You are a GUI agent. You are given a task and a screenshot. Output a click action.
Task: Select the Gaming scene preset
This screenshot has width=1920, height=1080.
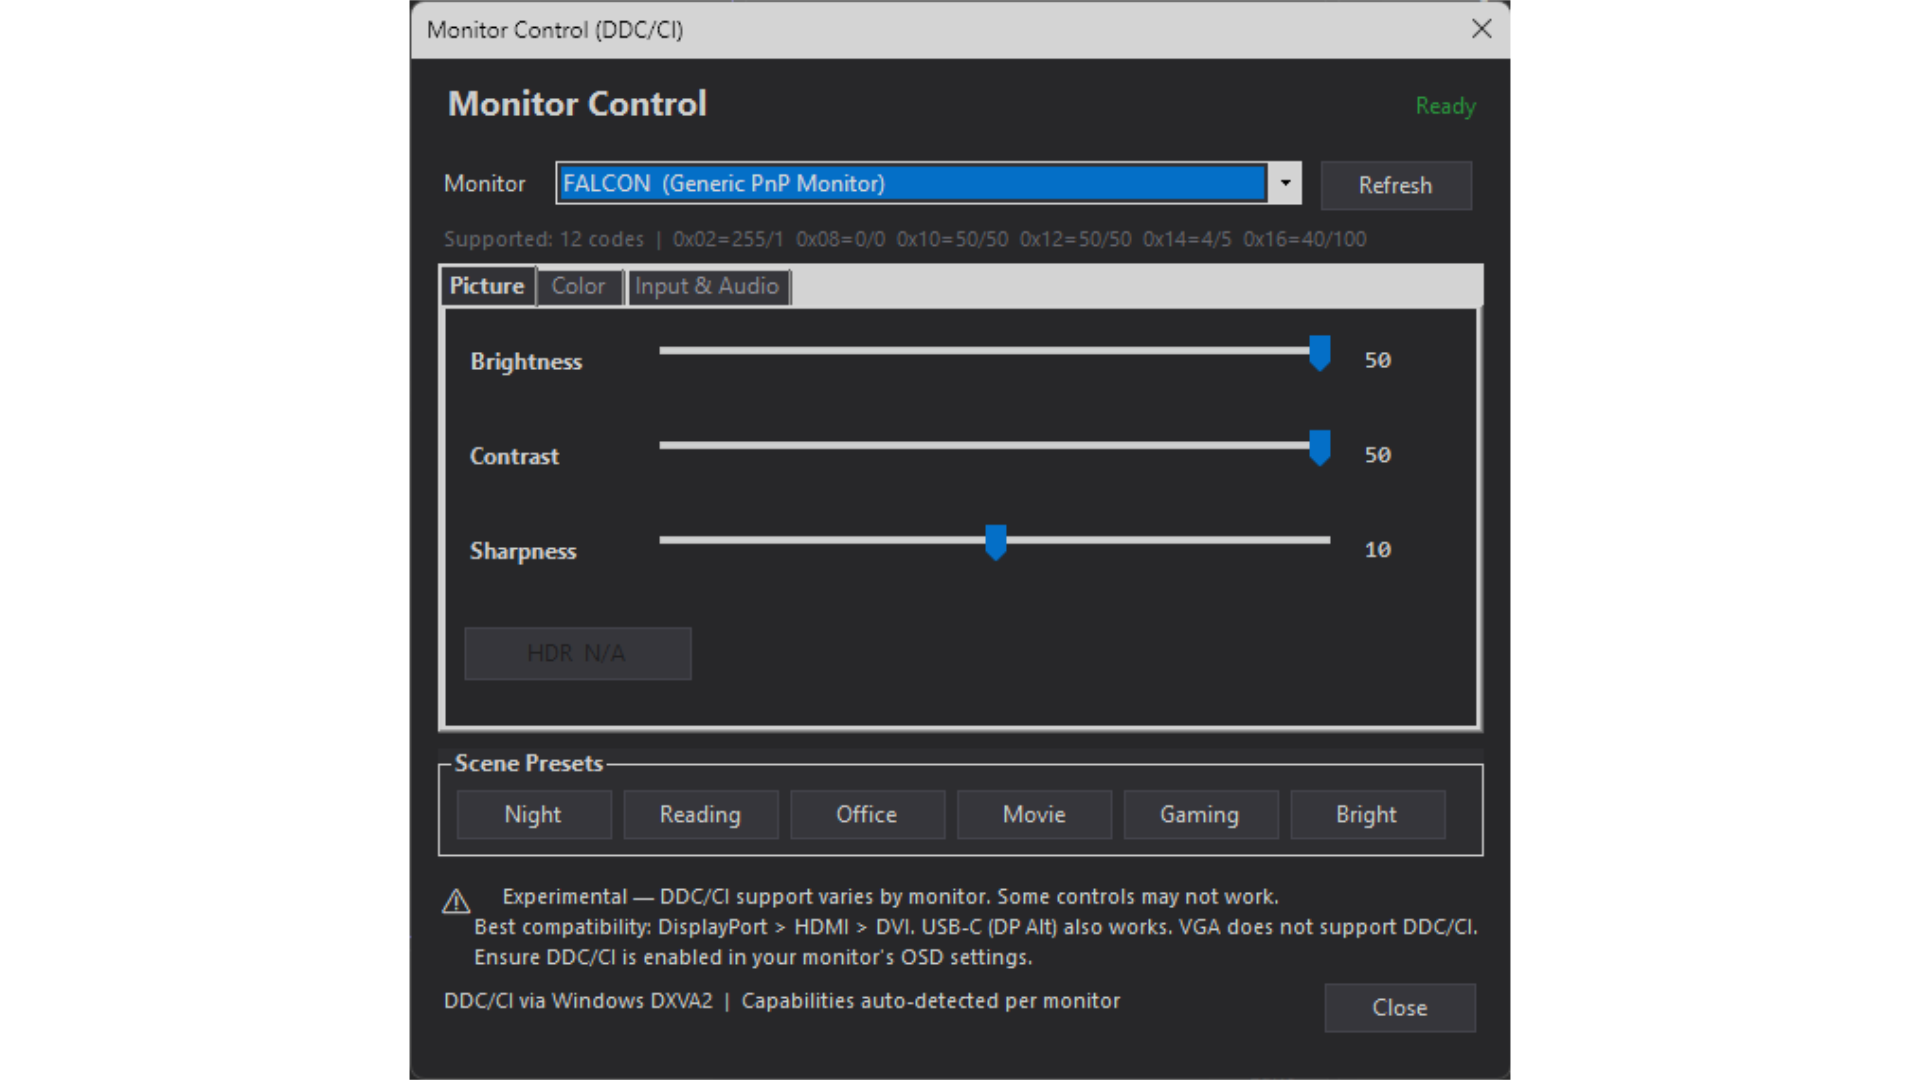(x=1199, y=814)
